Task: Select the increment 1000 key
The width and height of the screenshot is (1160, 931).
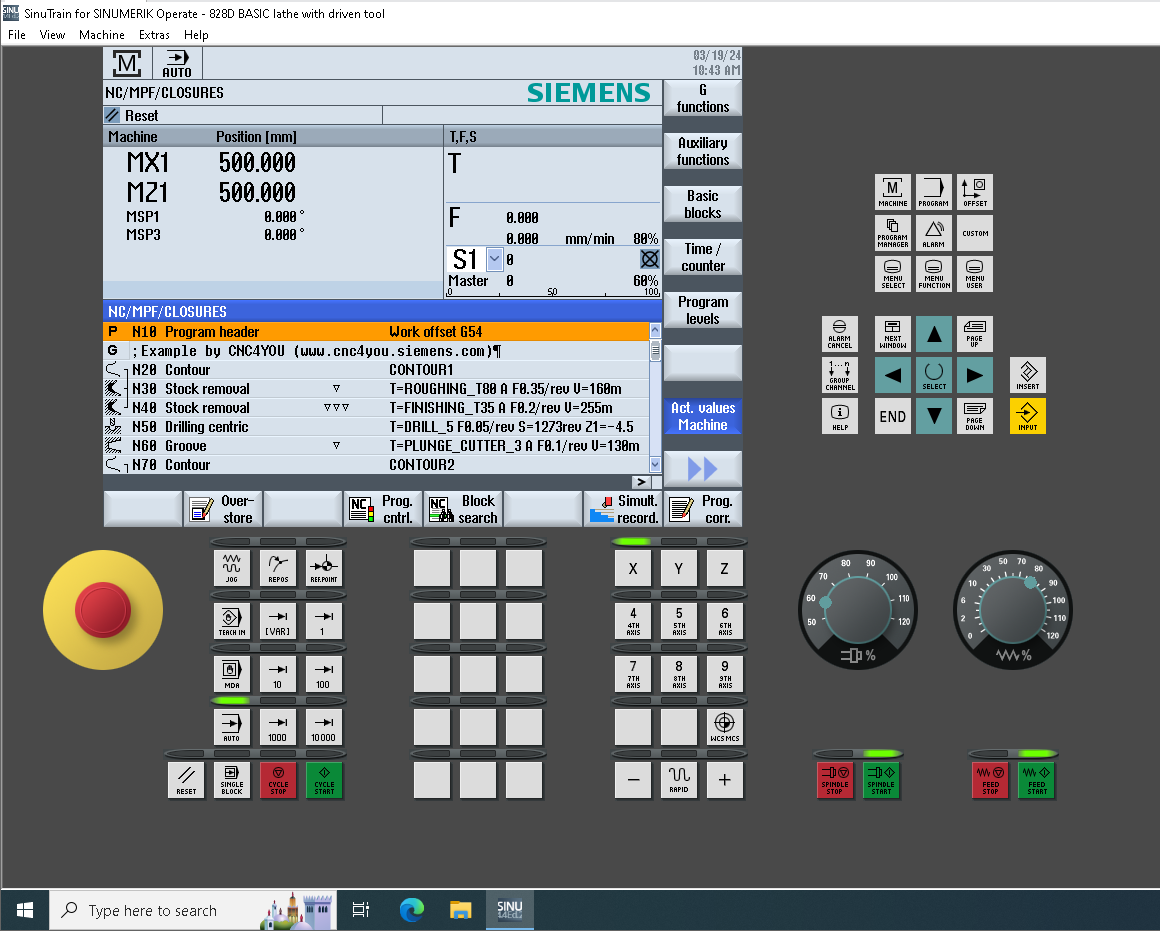Action: pos(278,727)
